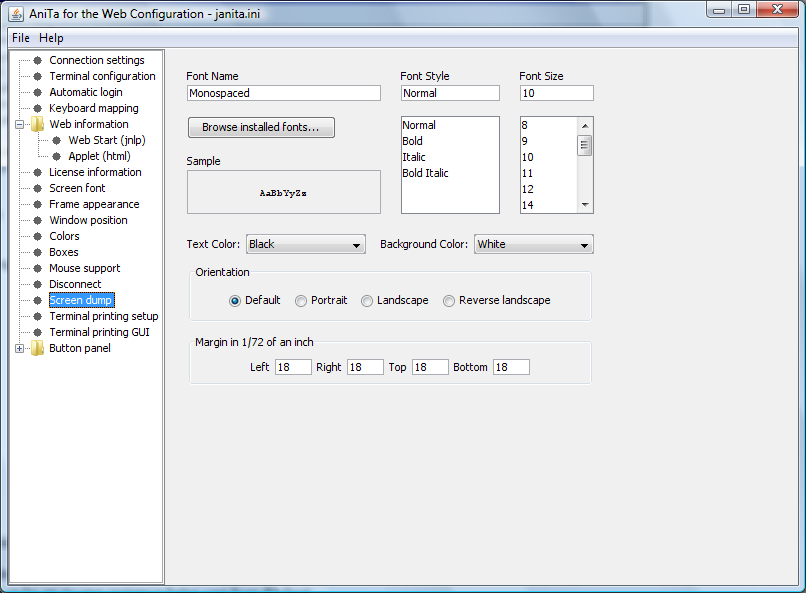Select the Reverse landscape radio button
The width and height of the screenshot is (806, 593).
click(x=449, y=301)
